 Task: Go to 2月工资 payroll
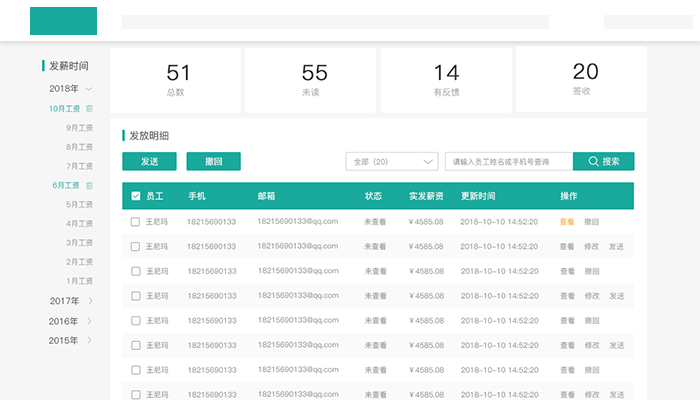click(79, 262)
